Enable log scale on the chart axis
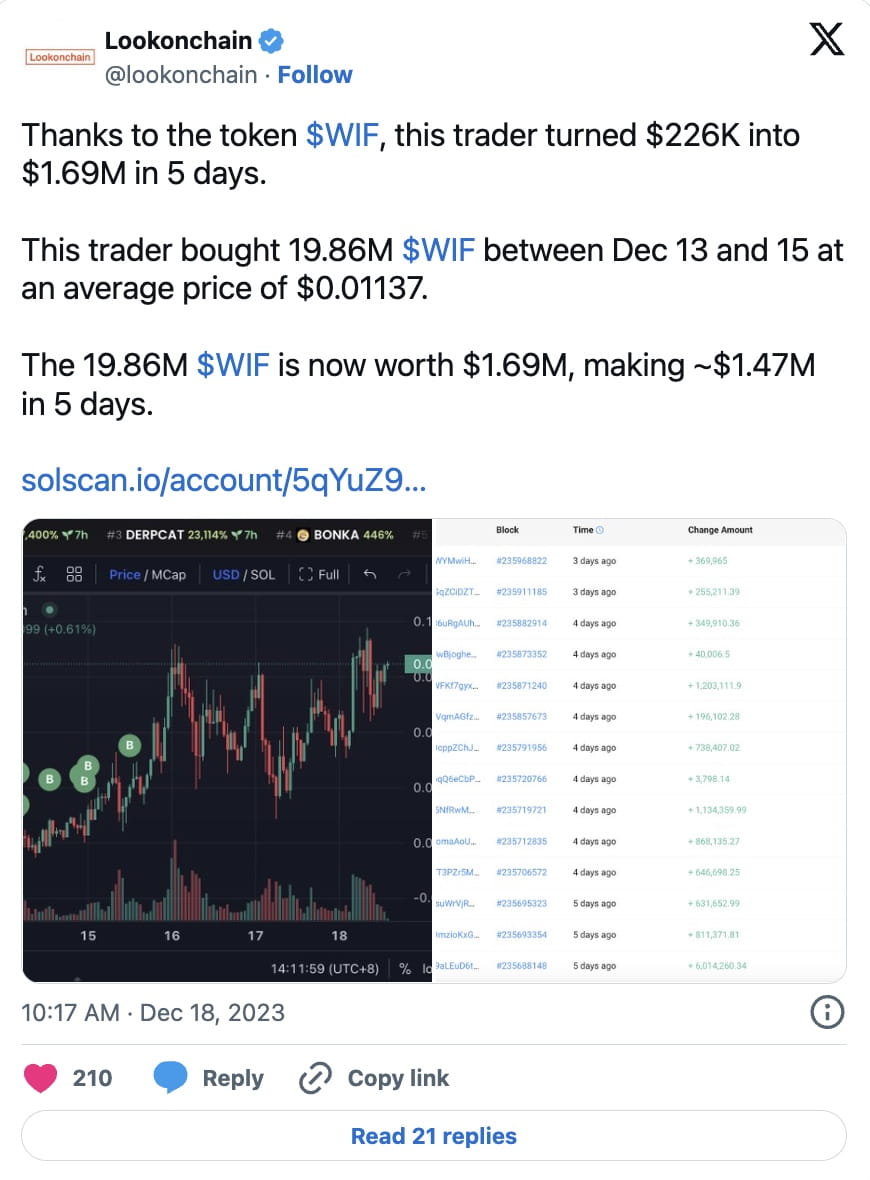 pos(428,968)
